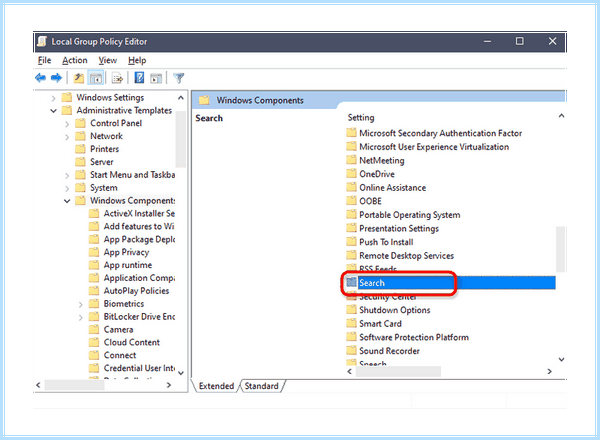
Task: Toggle Show/Hide Action Pane icon
Action: click(156, 78)
